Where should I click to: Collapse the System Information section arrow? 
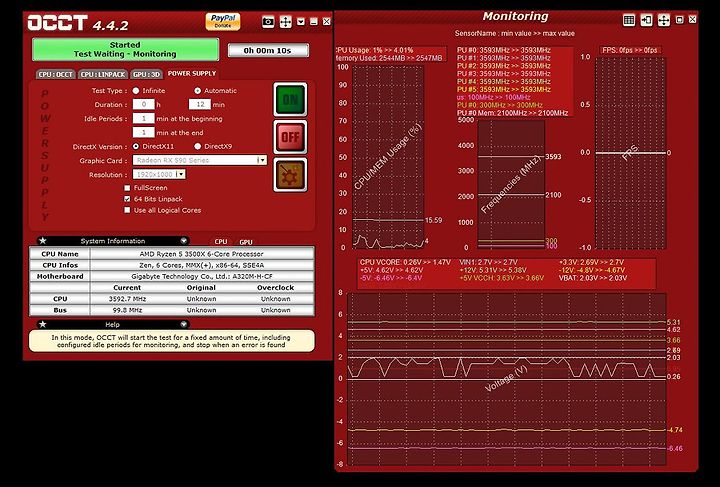click(184, 241)
